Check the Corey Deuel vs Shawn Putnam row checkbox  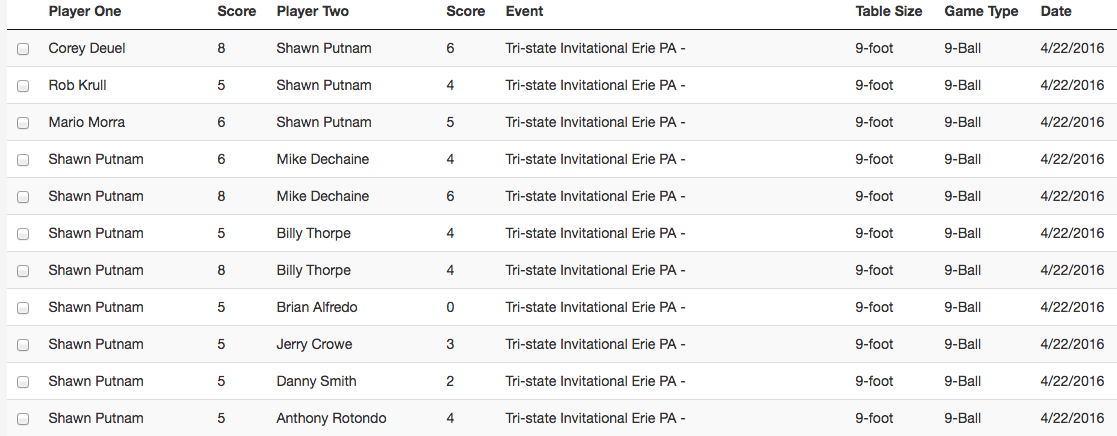click(x=23, y=48)
